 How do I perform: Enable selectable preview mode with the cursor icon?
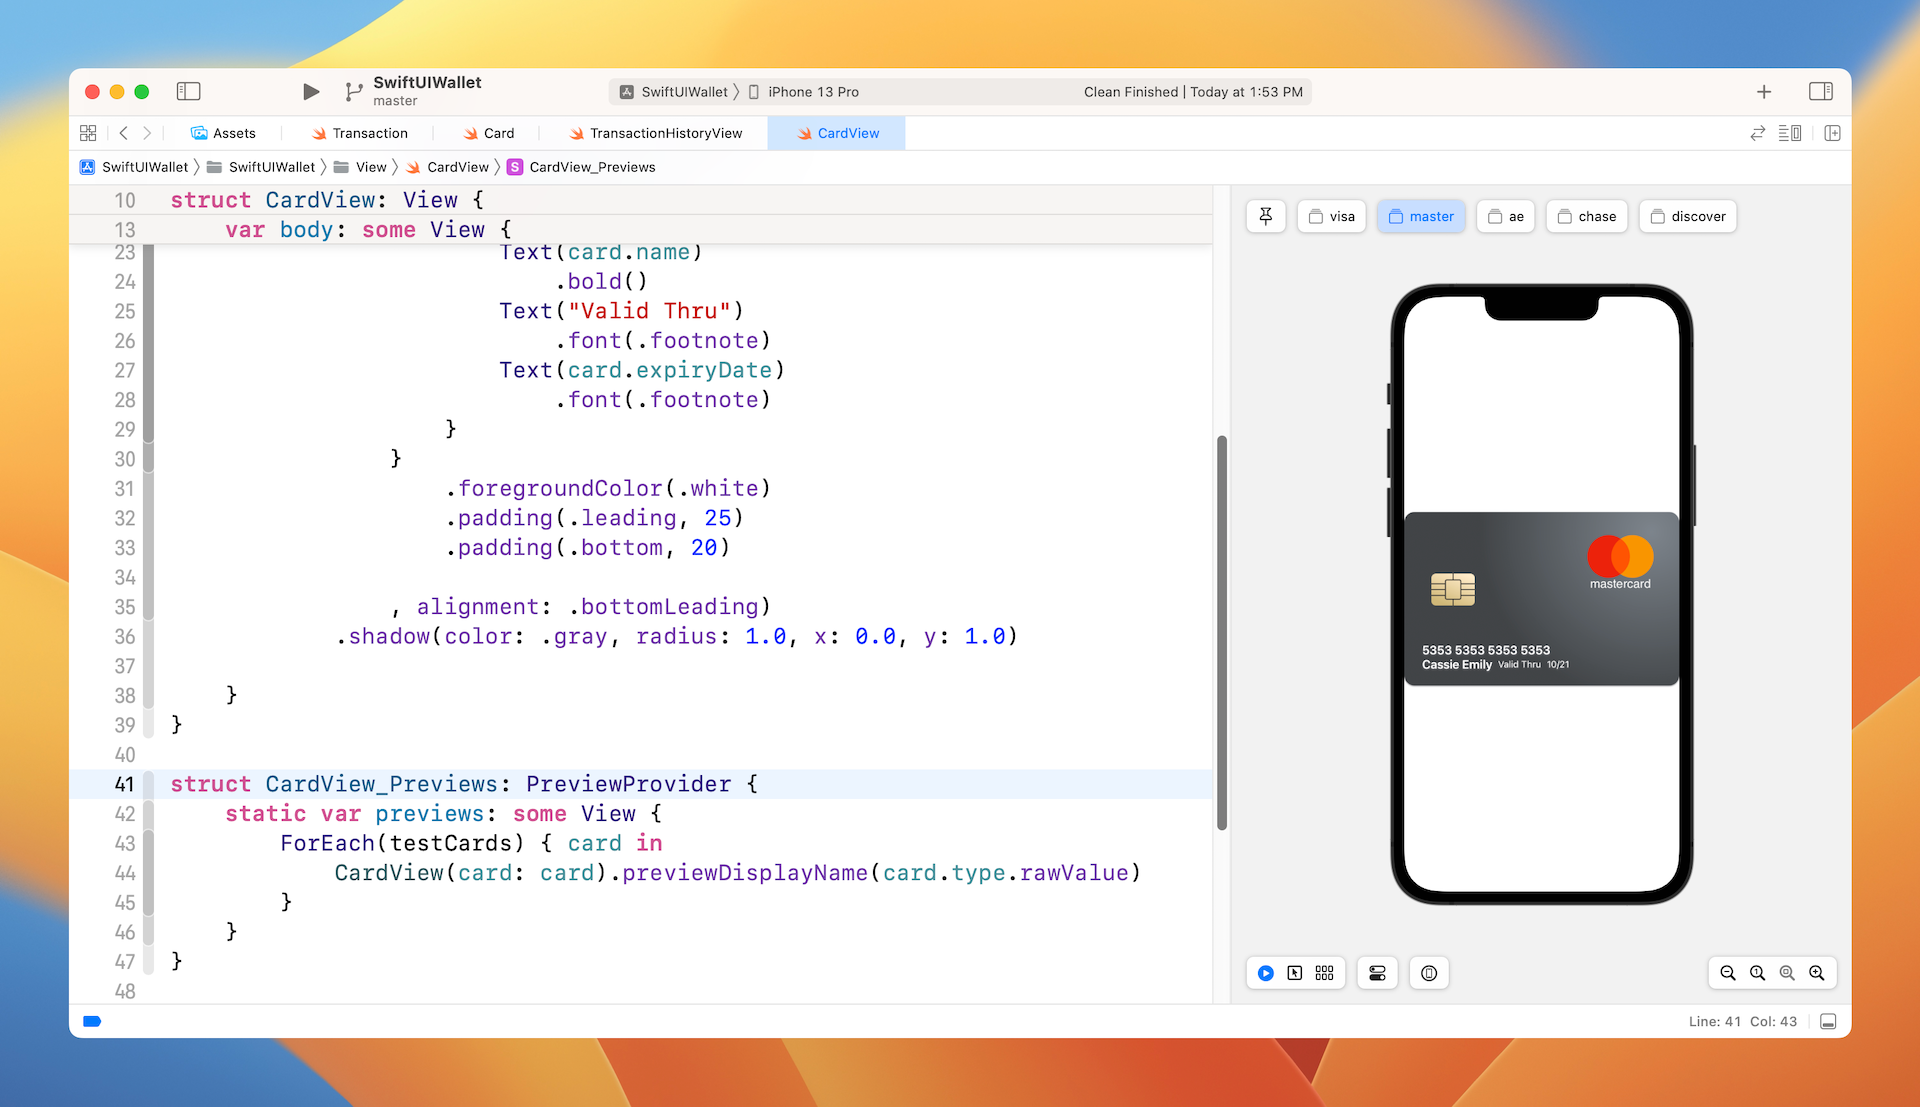[1296, 973]
